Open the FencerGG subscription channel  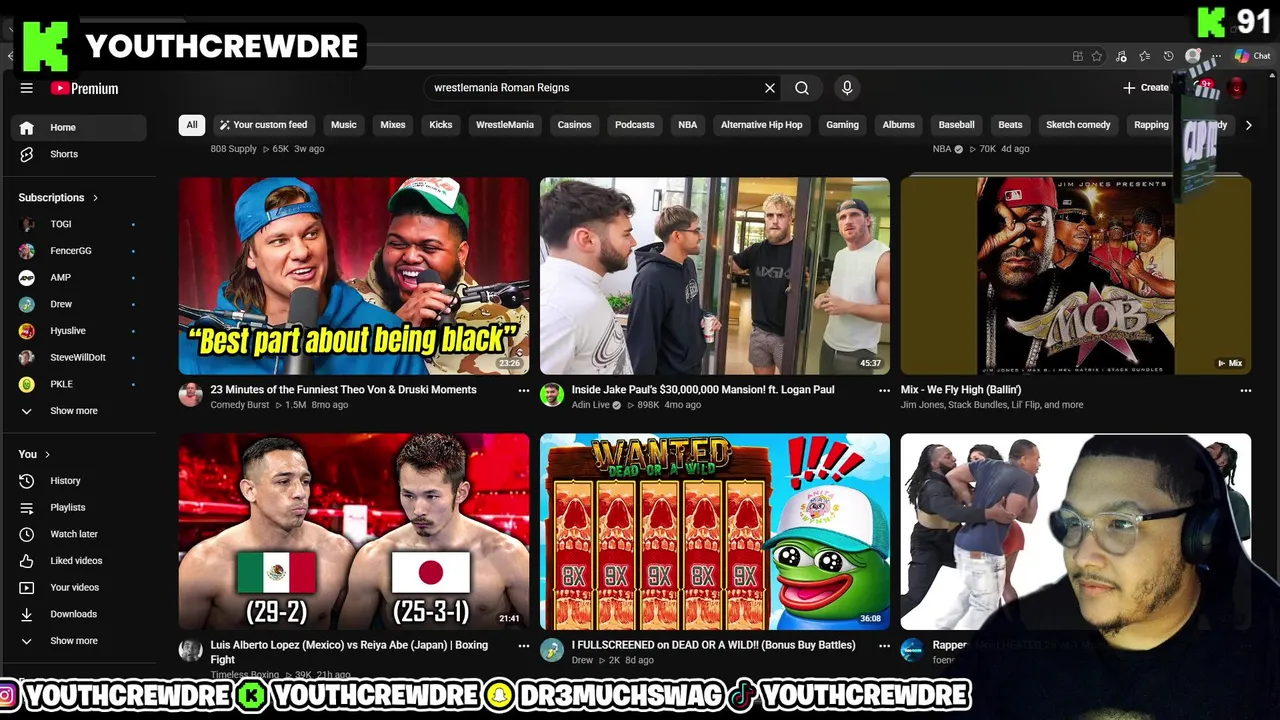tap(79, 251)
